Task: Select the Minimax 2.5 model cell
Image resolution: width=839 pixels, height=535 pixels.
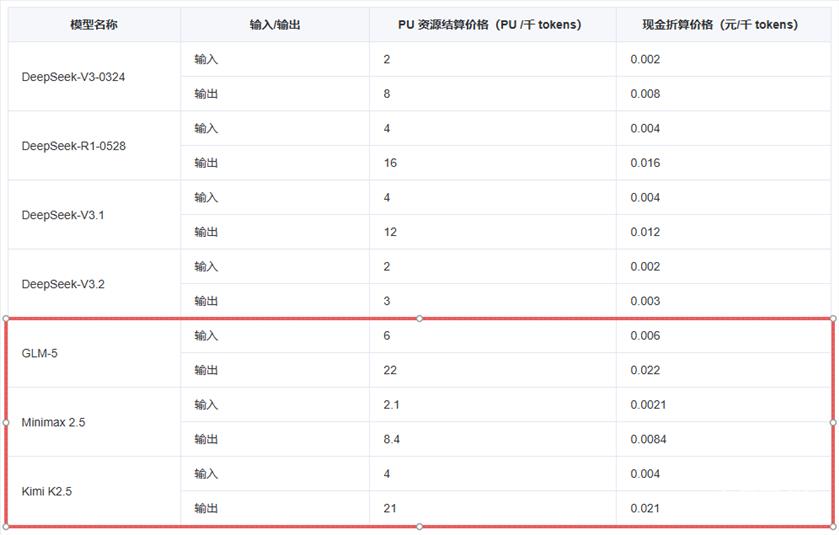Action: click(x=53, y=422)
